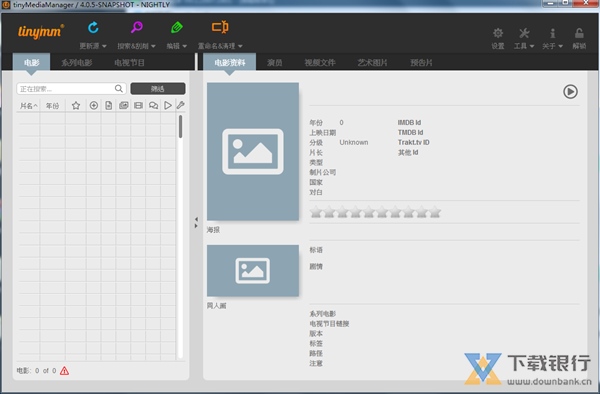Switch to the 系列电影 tab
600x394 pixels.
(77, 63)
